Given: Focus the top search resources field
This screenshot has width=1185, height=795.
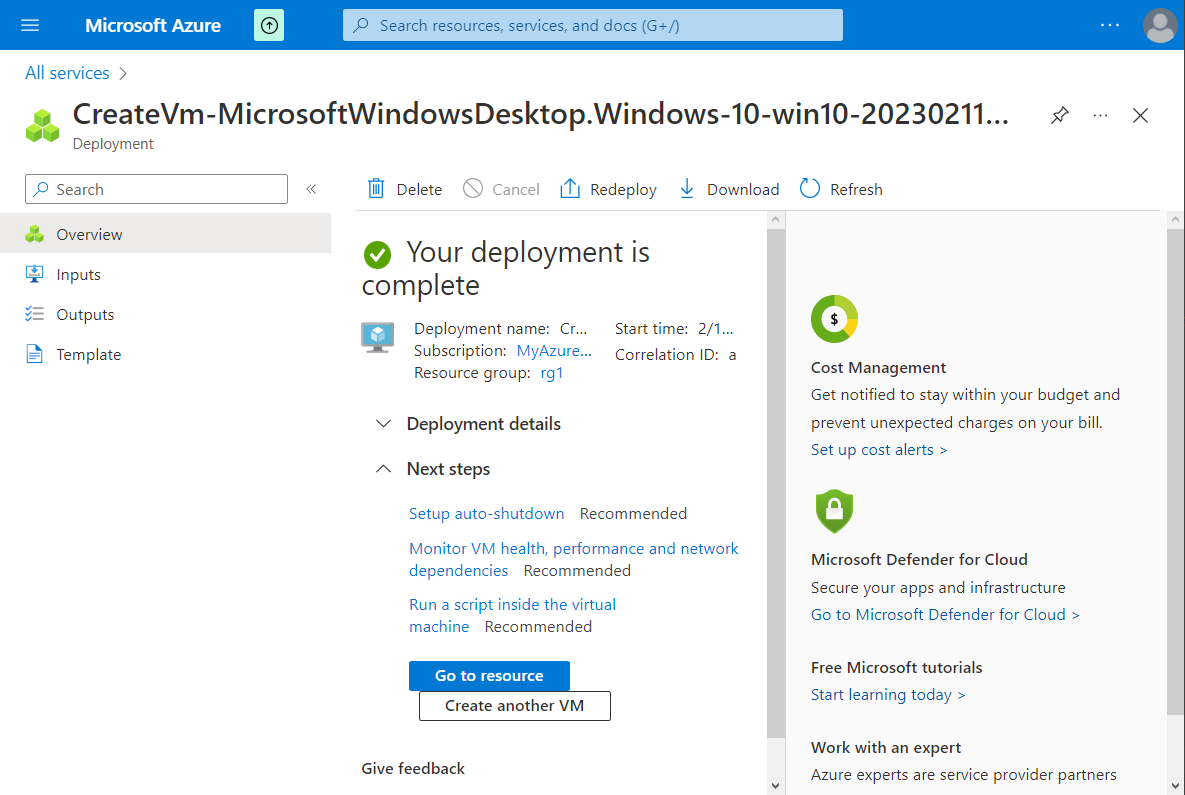Looking at the screenshot, I should click(x=592, y=25).
